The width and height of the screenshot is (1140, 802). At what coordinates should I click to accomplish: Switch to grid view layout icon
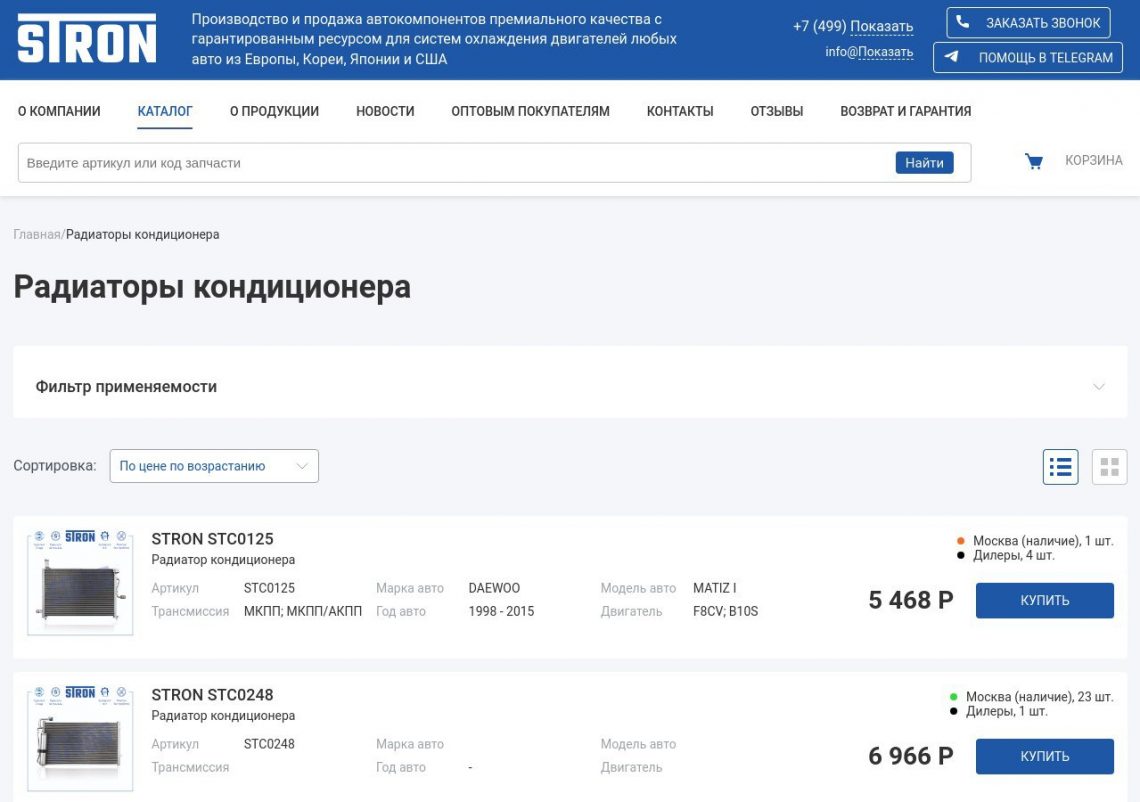[x=1109, y=467]
